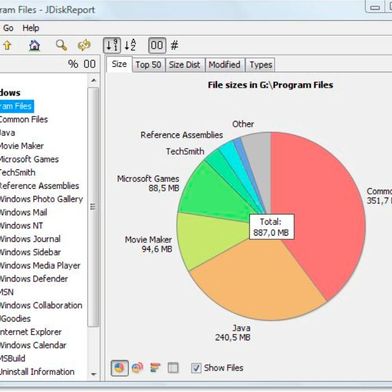
Task: Select MSBuild folder in the tree
Action: pyautogui.click(x=12, y=359)
